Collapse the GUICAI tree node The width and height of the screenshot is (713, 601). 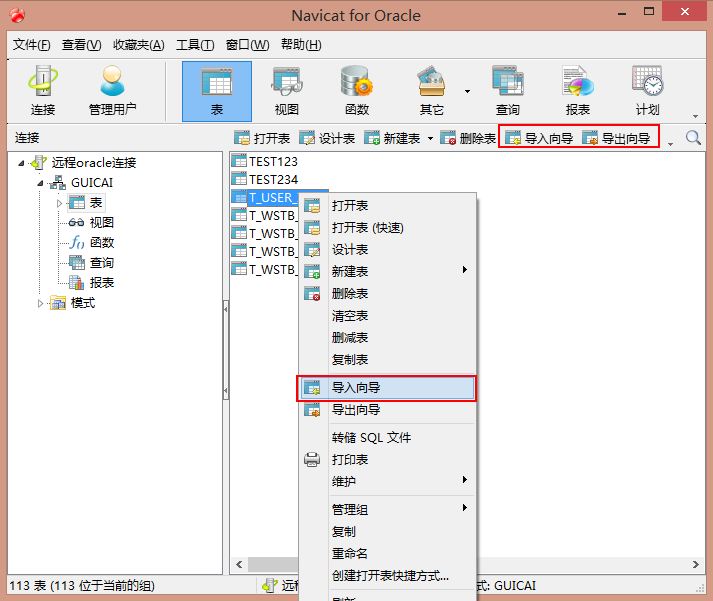[40, 183]
